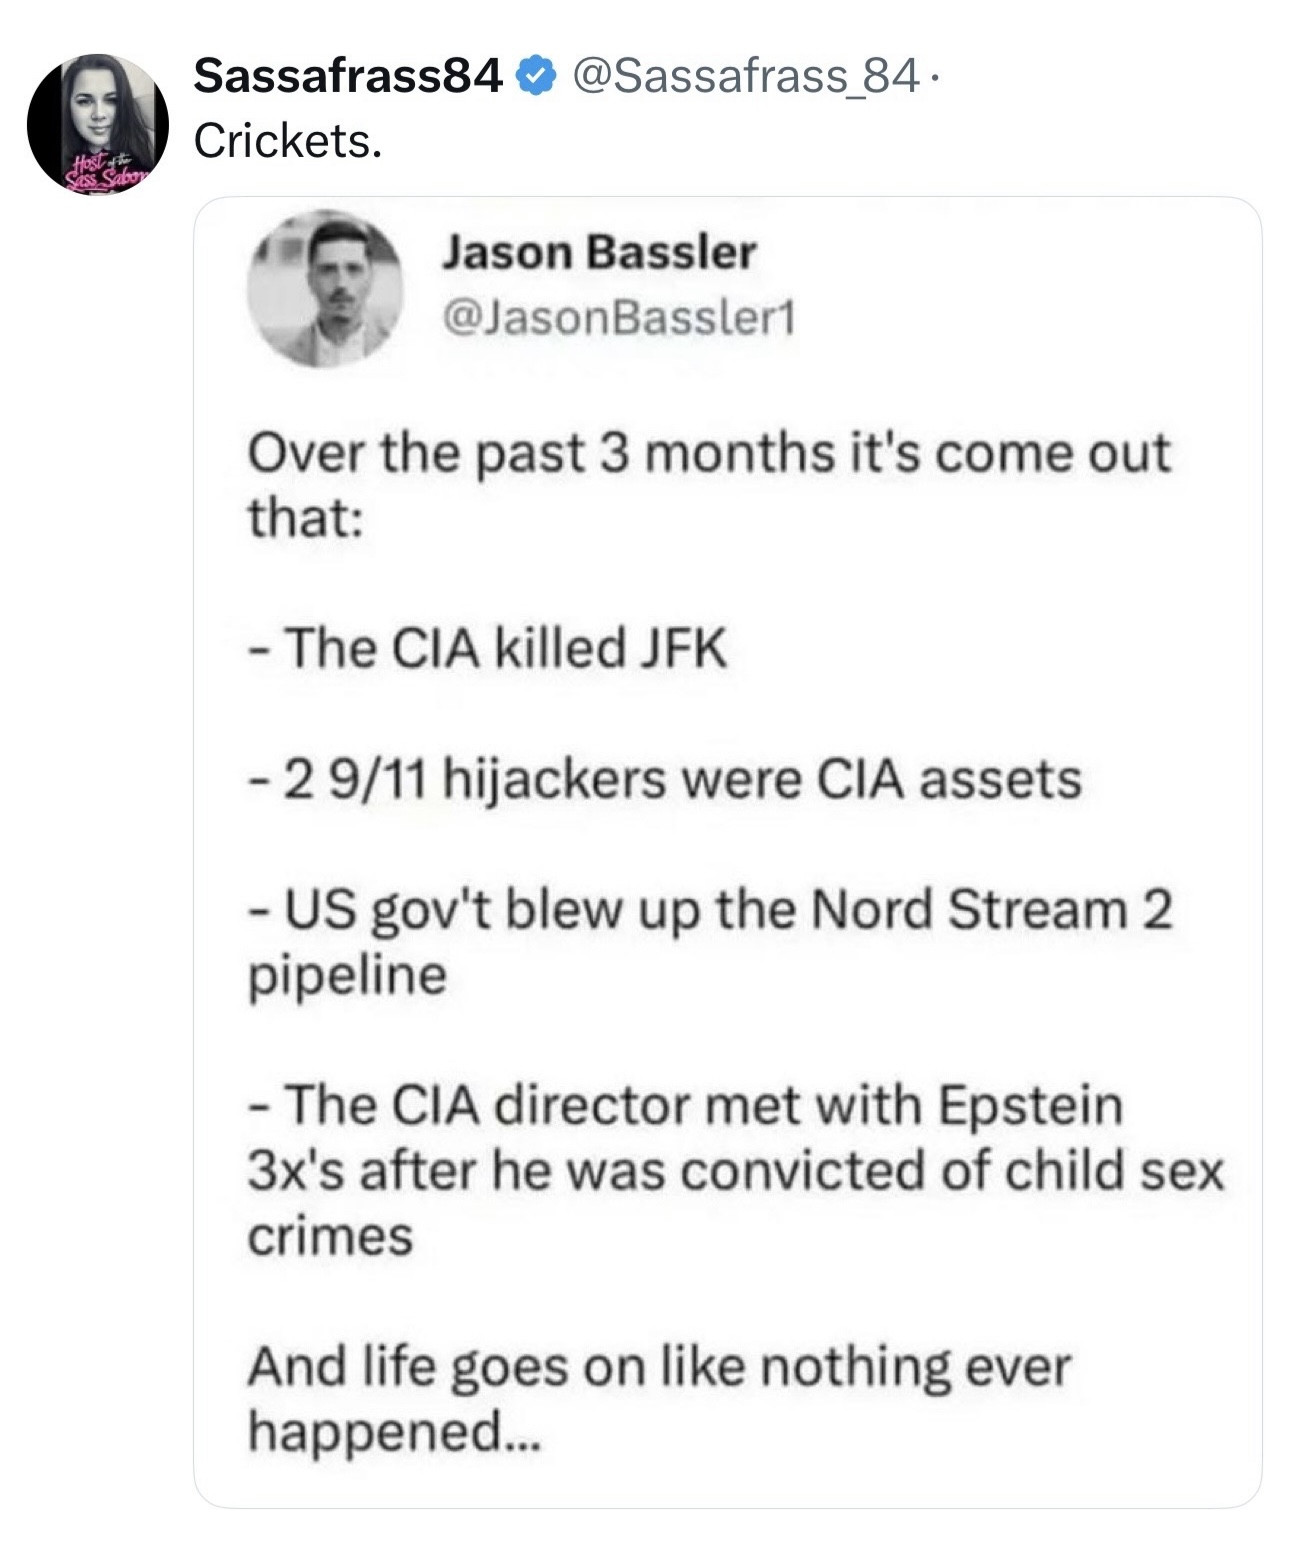Open Jason Bassler's profile avatar

pos(324,288)
